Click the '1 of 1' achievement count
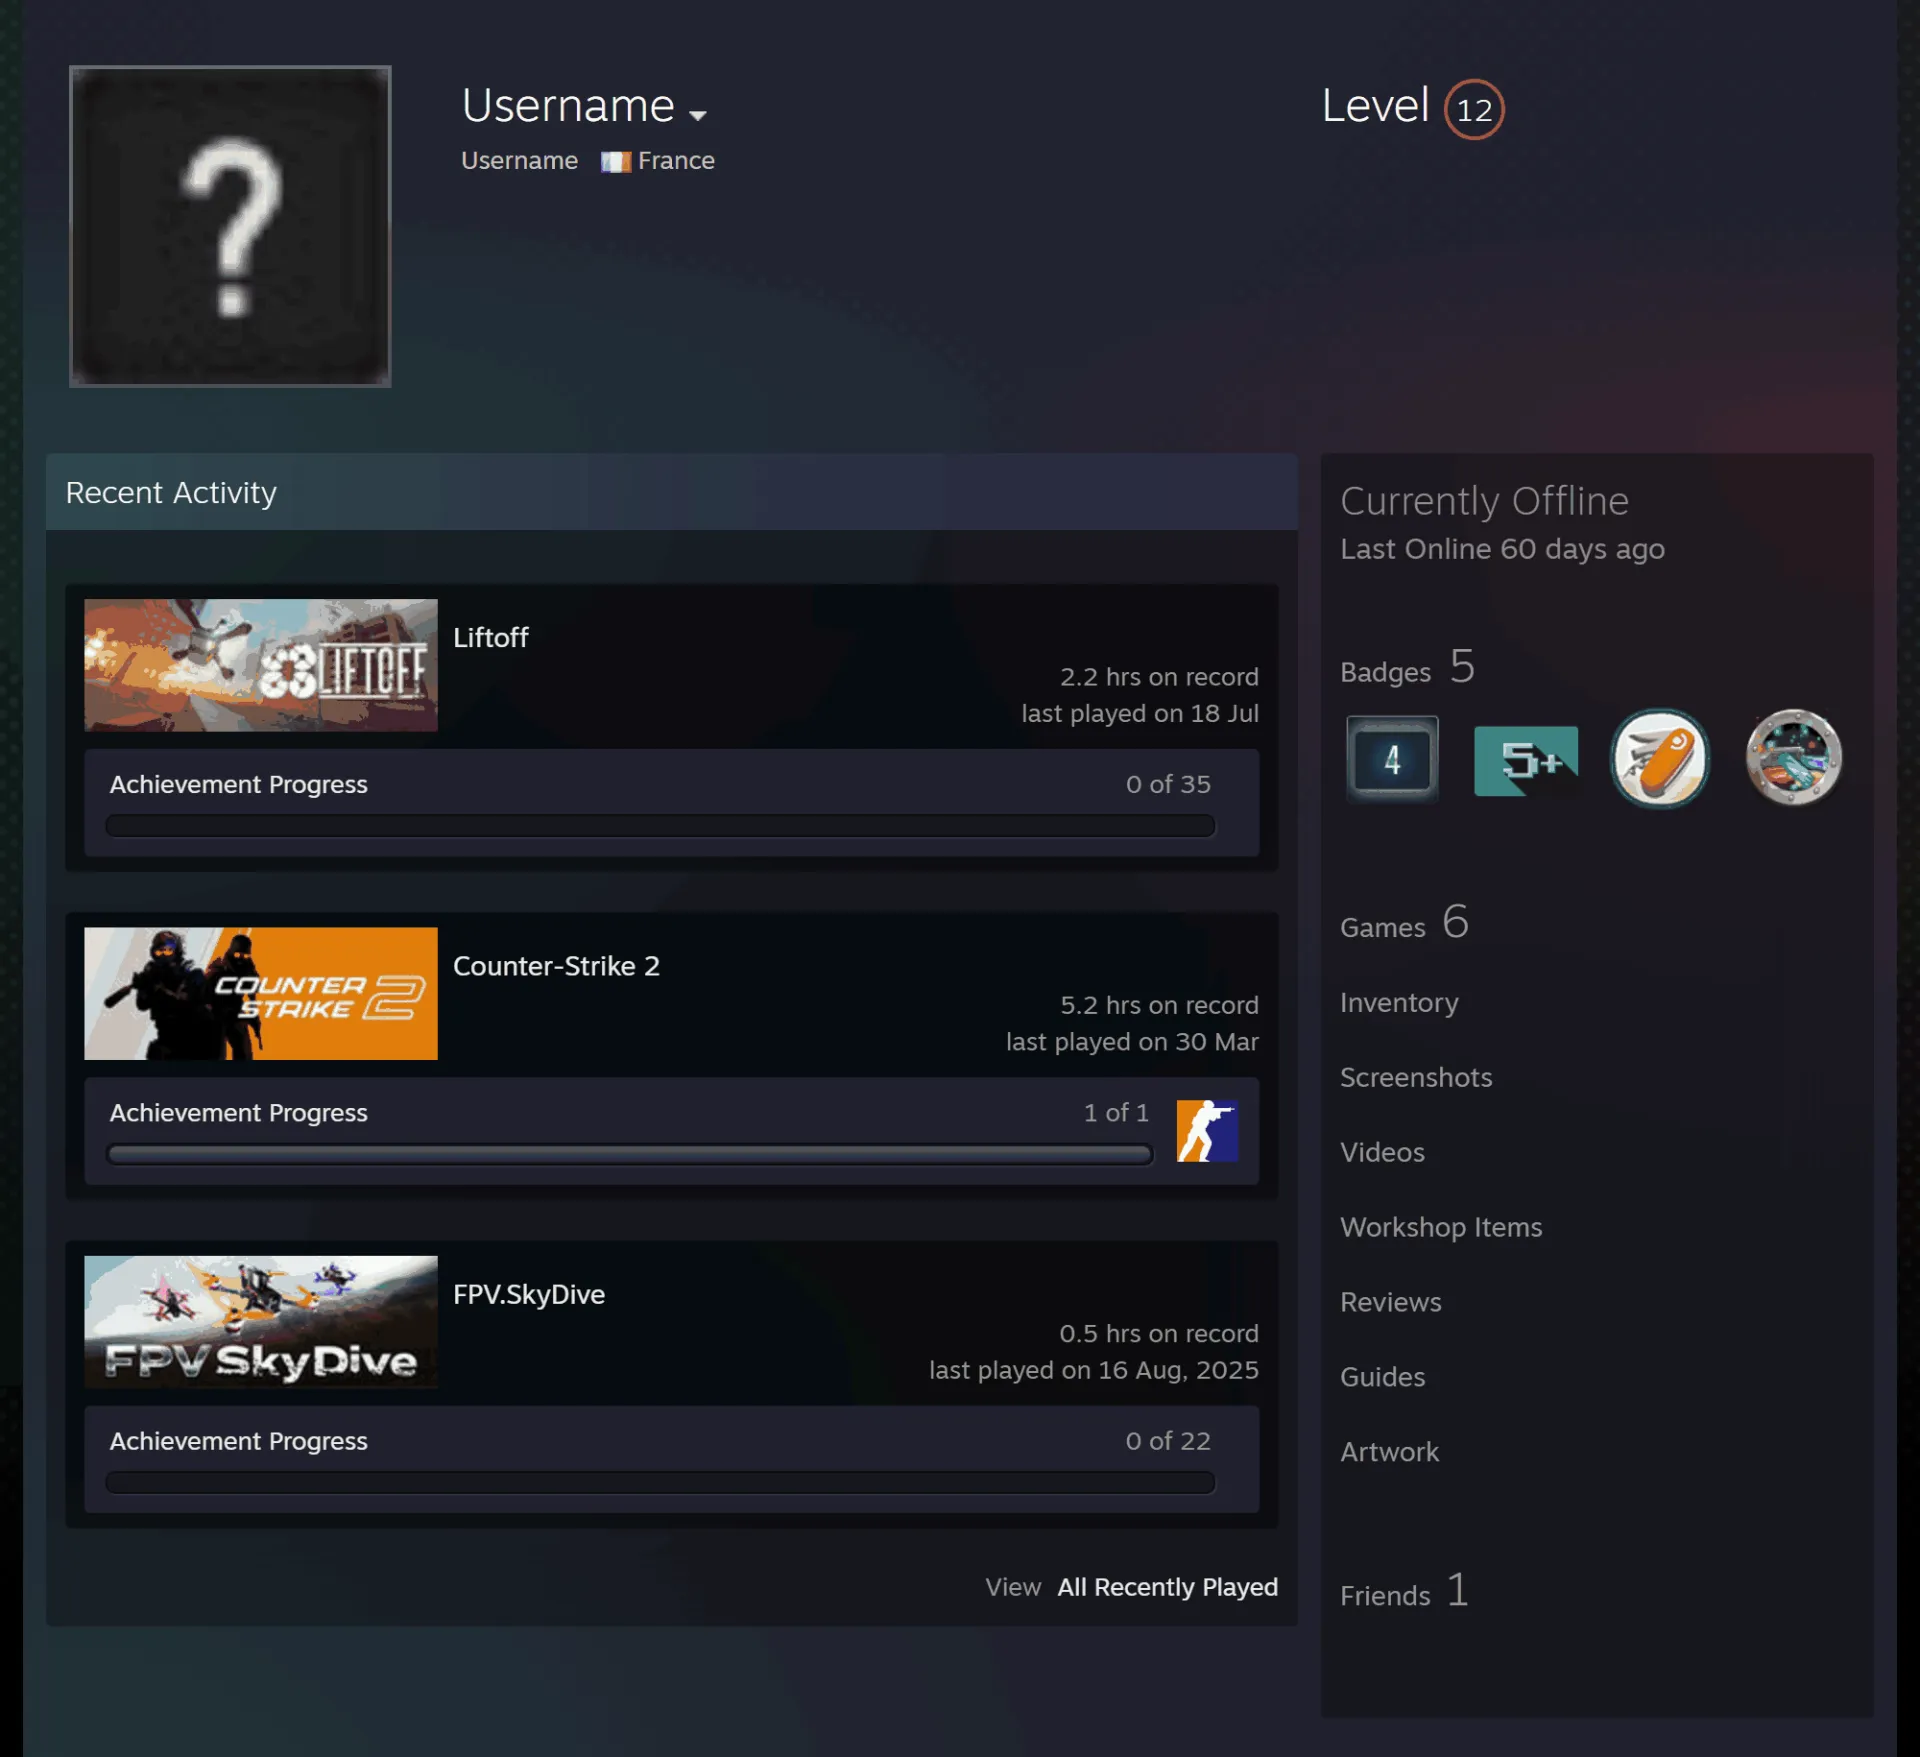This screenshot has height=1757, width=1920. click(1116, 1113)
